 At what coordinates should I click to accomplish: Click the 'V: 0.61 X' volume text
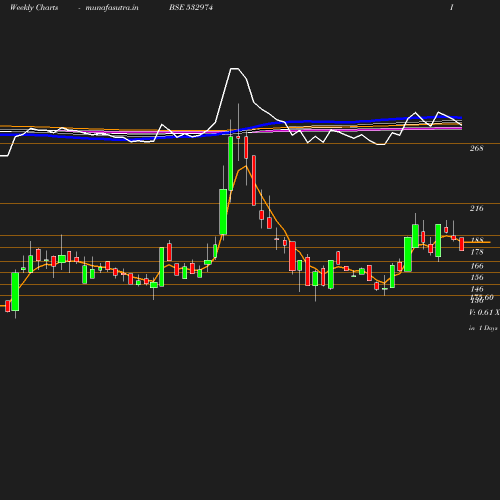tap(484, 312)
